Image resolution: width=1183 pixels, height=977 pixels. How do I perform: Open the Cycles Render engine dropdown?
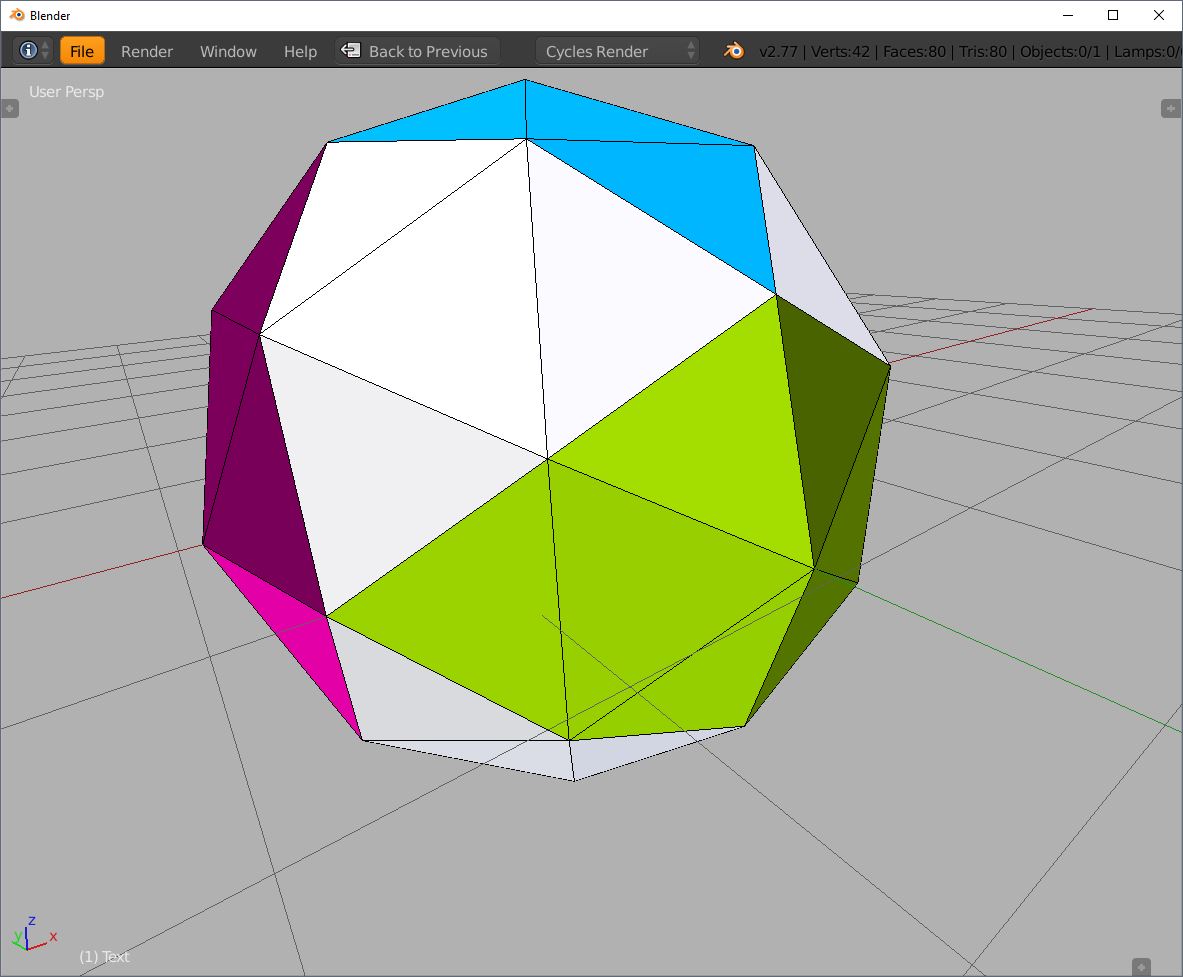pos(610,51)
